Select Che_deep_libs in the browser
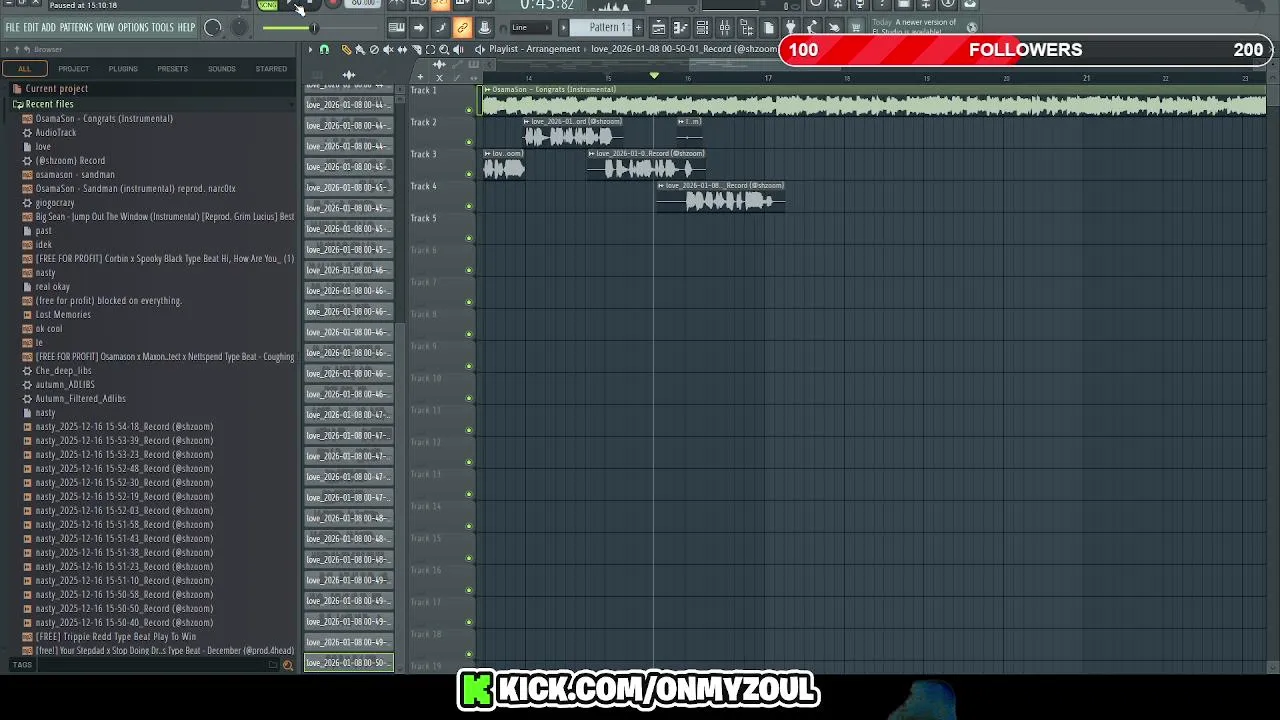 [x=63, y=371]
